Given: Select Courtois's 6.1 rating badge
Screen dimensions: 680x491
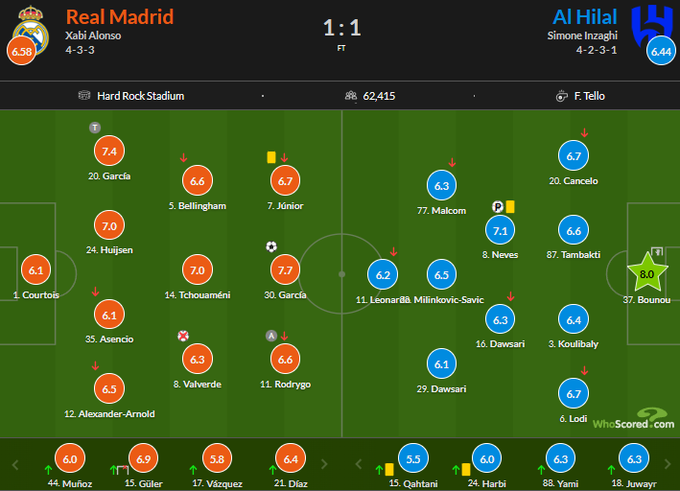Looking at the screenshot, I should (x=36, y=270).
